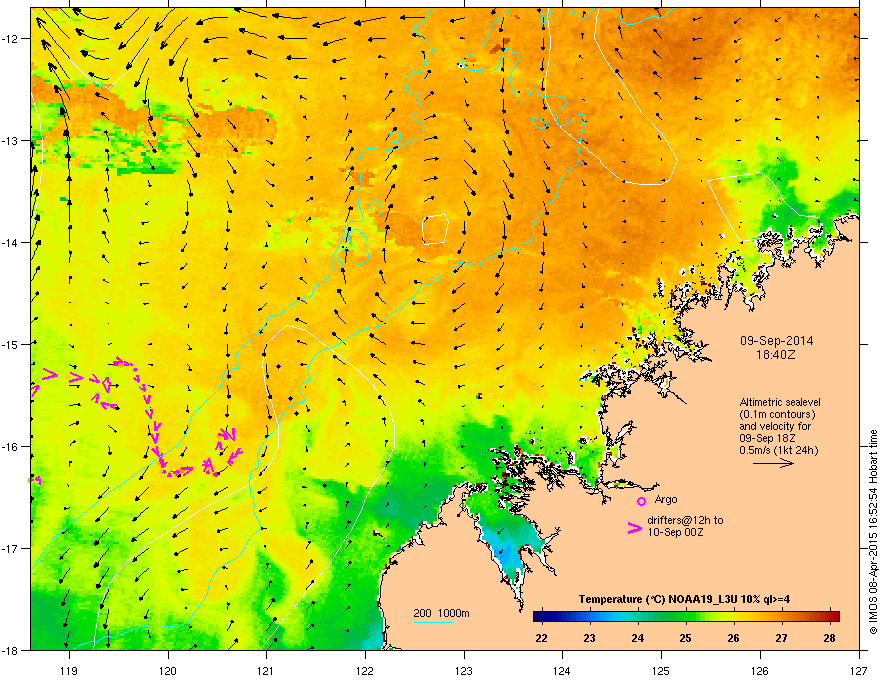This screenshot has height=680, width=880.
Task: Click the time text 18:40Z
Action: (776, 355)
